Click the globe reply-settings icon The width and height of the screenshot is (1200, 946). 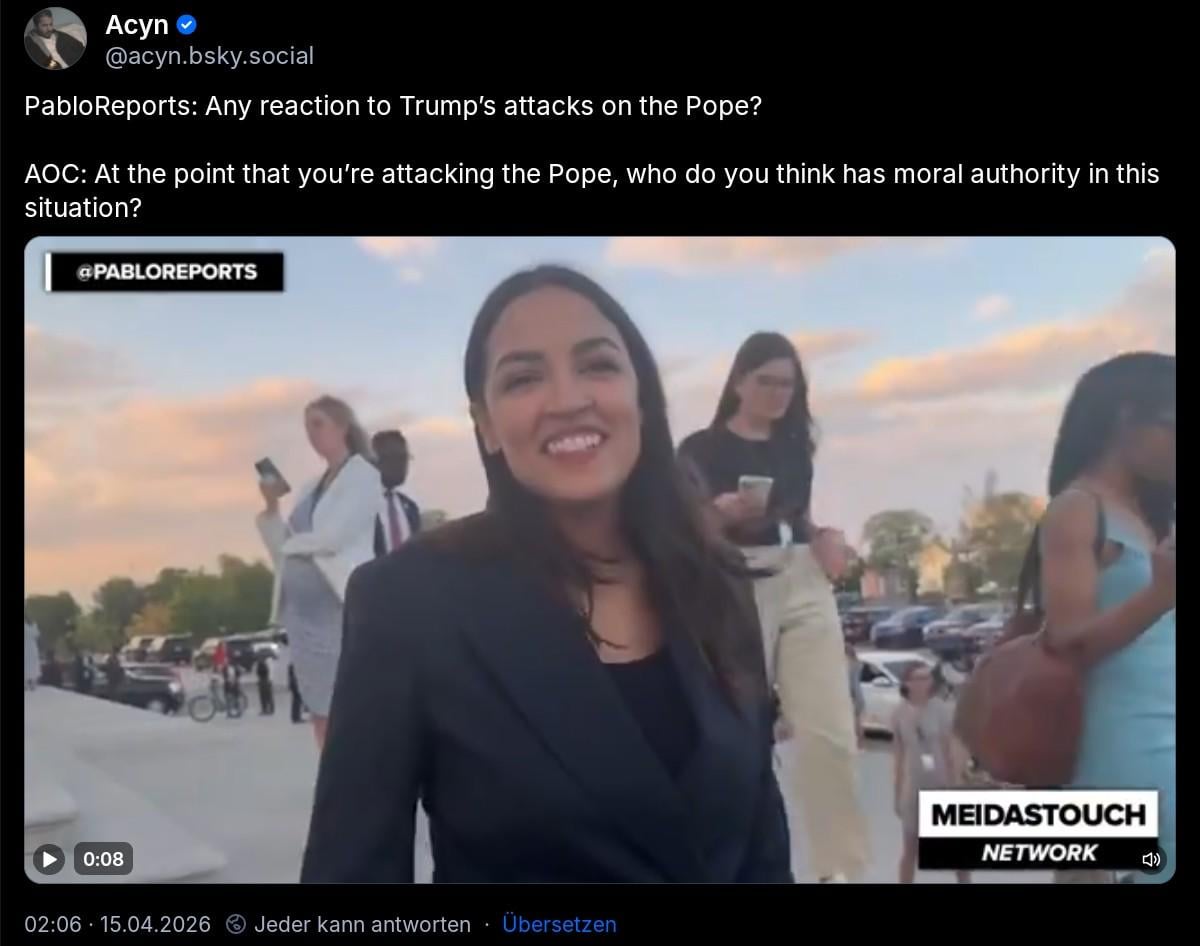pos(236,924)
